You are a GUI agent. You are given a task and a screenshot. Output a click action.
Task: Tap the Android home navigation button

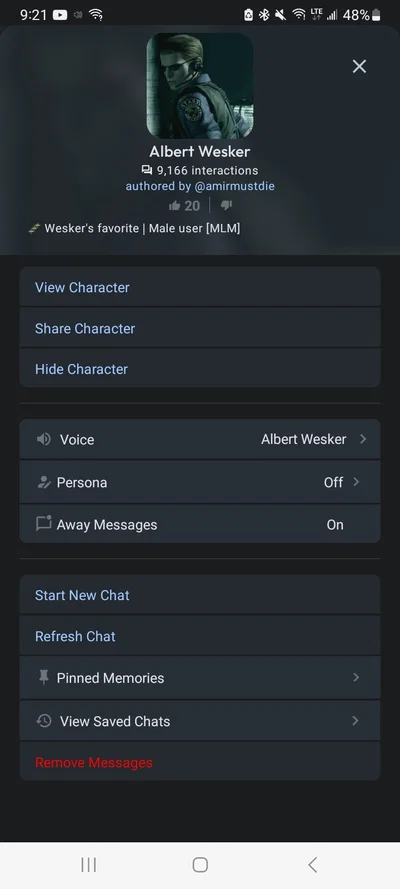(200, 865)
